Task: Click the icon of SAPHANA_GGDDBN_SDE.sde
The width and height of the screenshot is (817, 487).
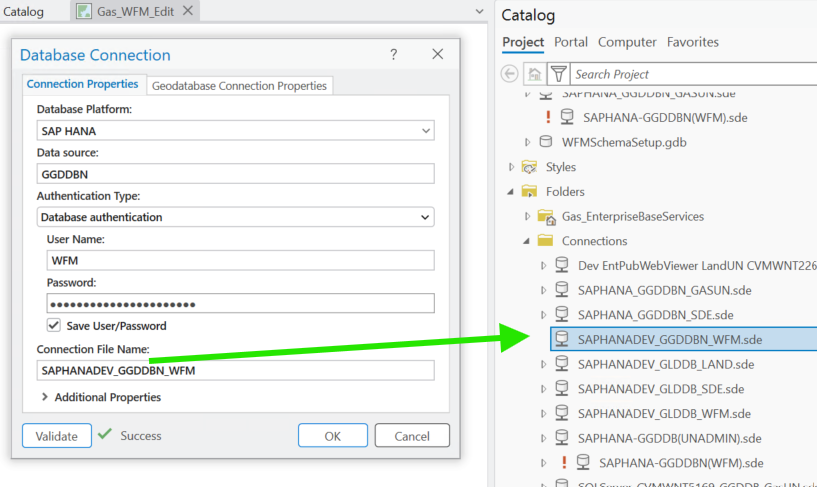Action: [562, 314]
